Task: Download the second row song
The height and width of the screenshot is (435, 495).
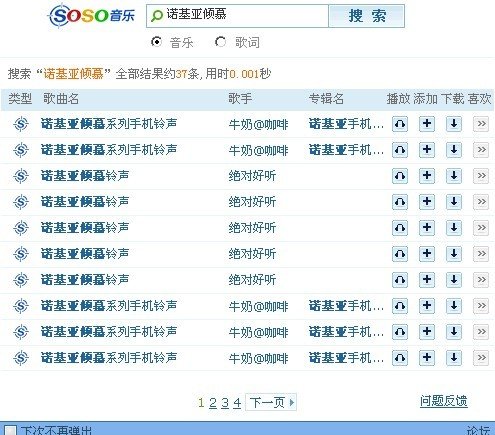Action: (x=454, y=150)
